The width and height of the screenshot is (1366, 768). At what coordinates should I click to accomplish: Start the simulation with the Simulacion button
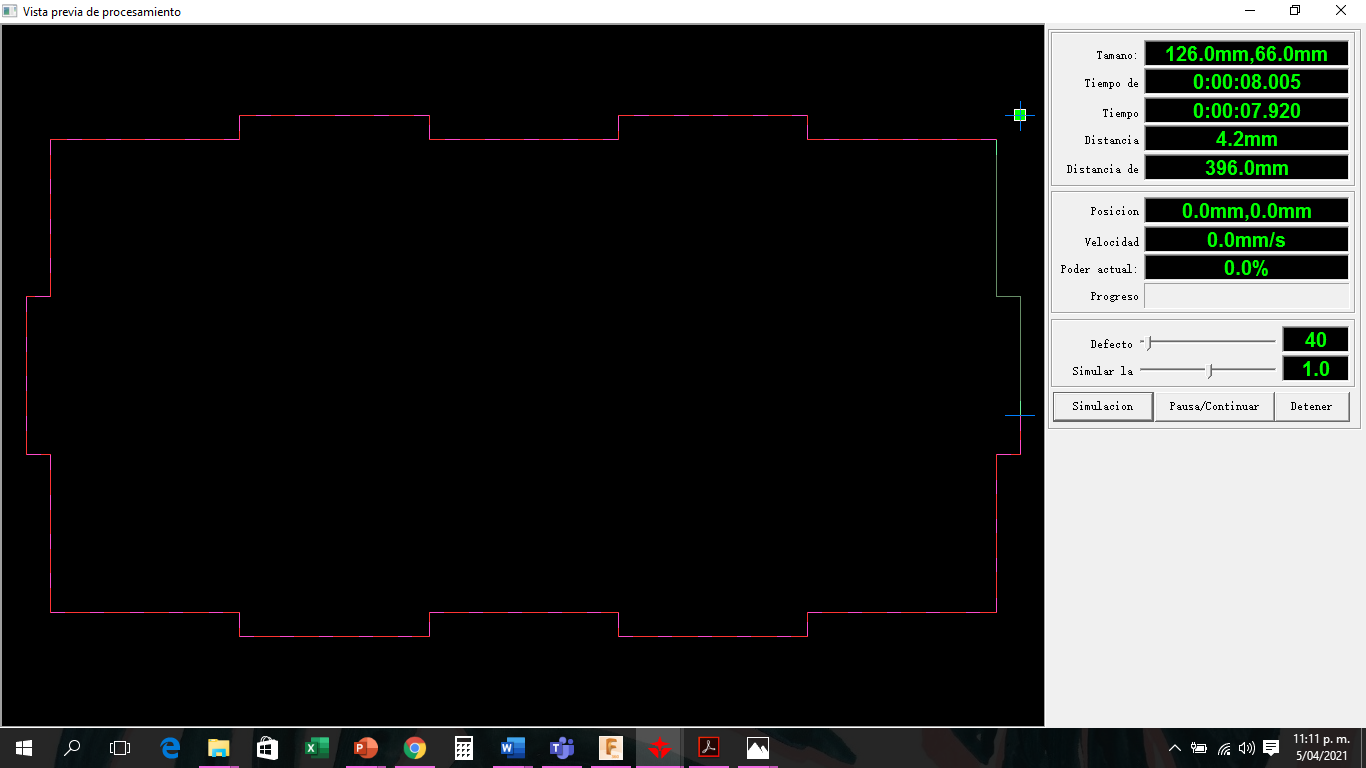(1102, 406)
